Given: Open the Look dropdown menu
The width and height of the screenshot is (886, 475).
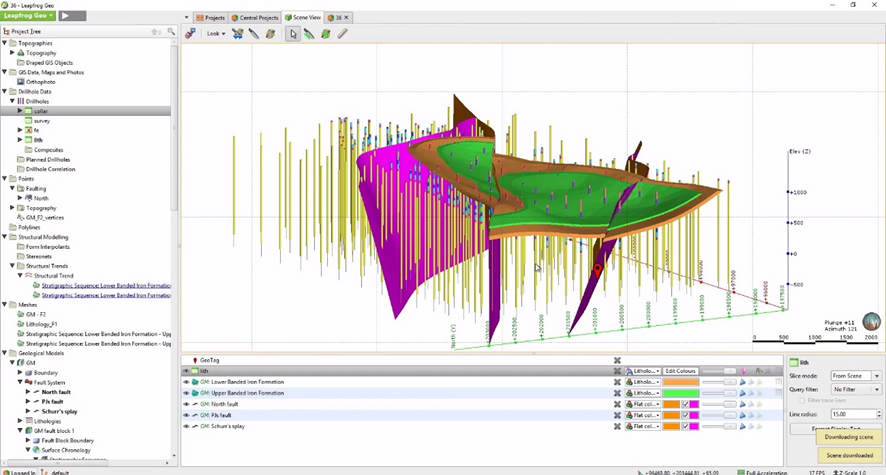Looking at the screenshot, I should point(216,33).
